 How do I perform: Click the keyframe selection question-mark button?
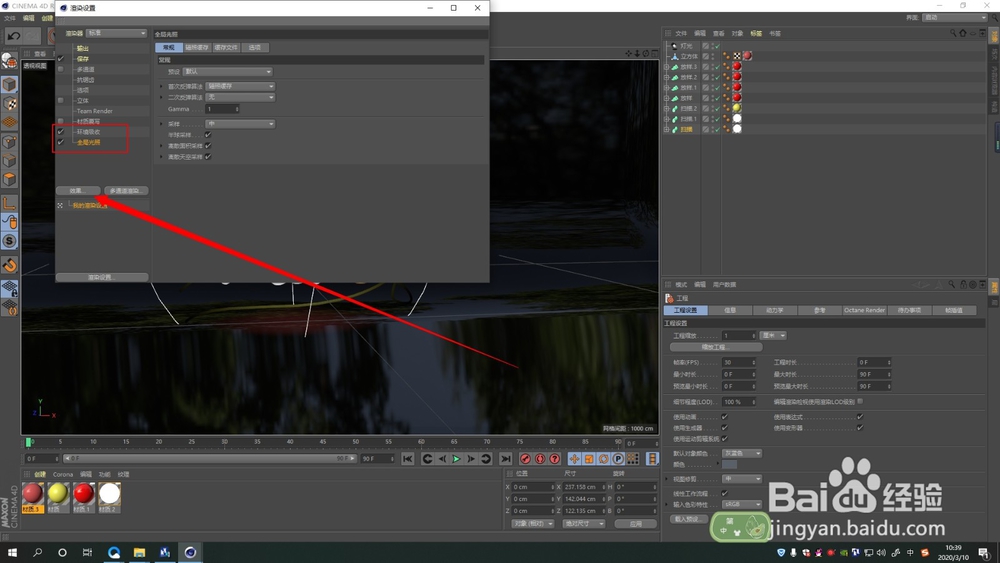coord(555,458)
